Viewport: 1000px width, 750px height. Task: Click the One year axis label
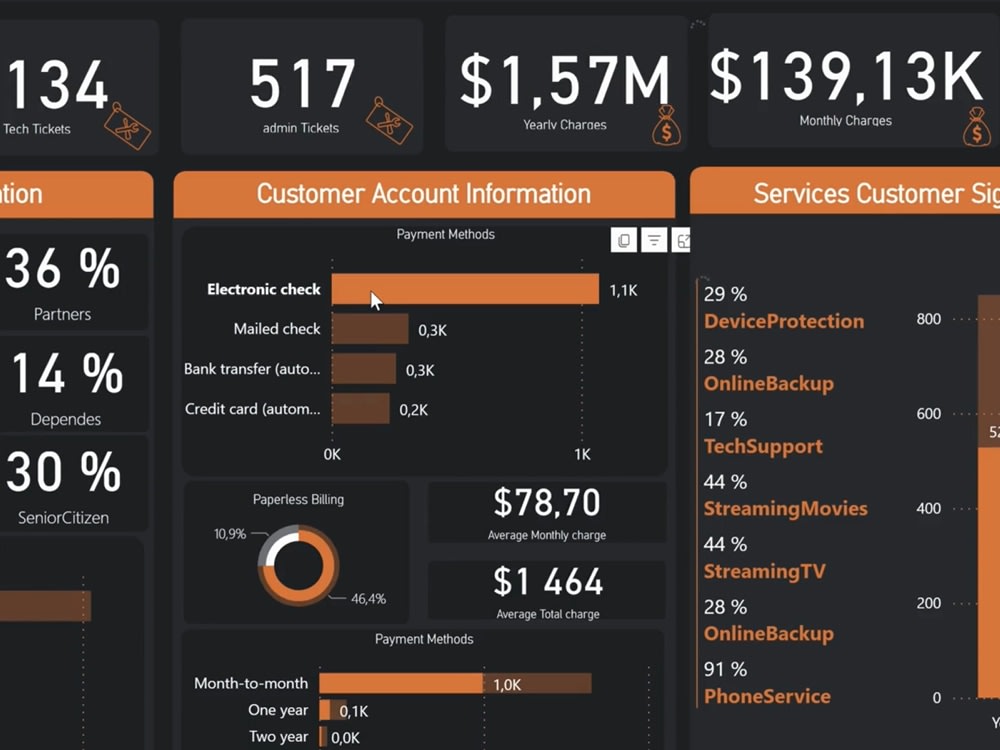(x=277, y=710)
